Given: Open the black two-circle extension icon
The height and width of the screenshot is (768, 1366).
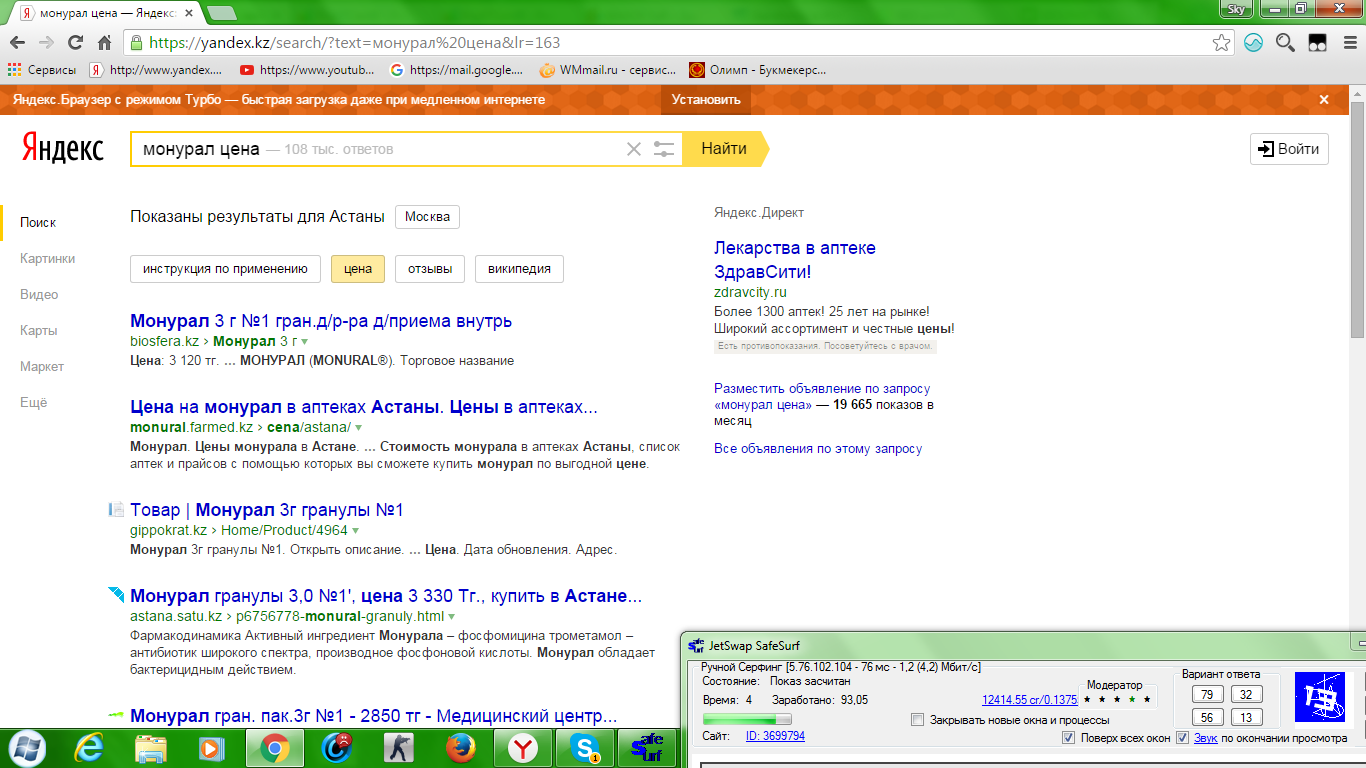Looking at the screenshot, I should (1317, 43).
